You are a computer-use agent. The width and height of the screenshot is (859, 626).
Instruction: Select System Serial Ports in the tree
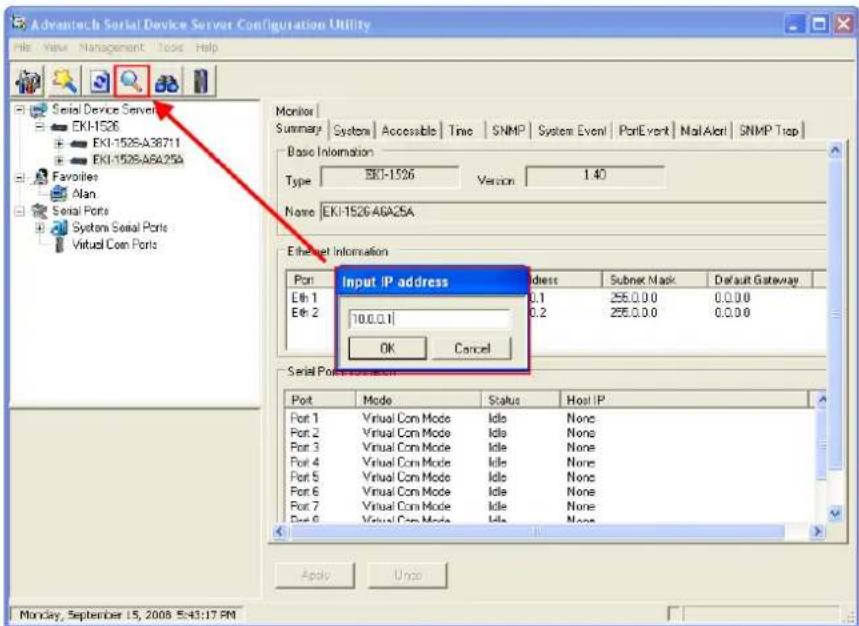click(x=119, y=227)
